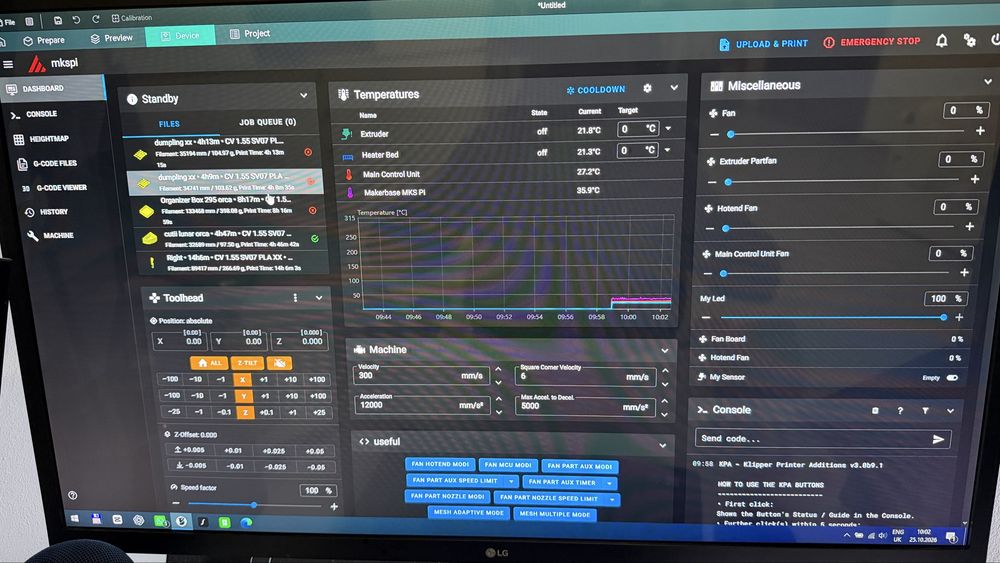Click the motors off icon button
1000x563 pixels.
coord(279,363)
